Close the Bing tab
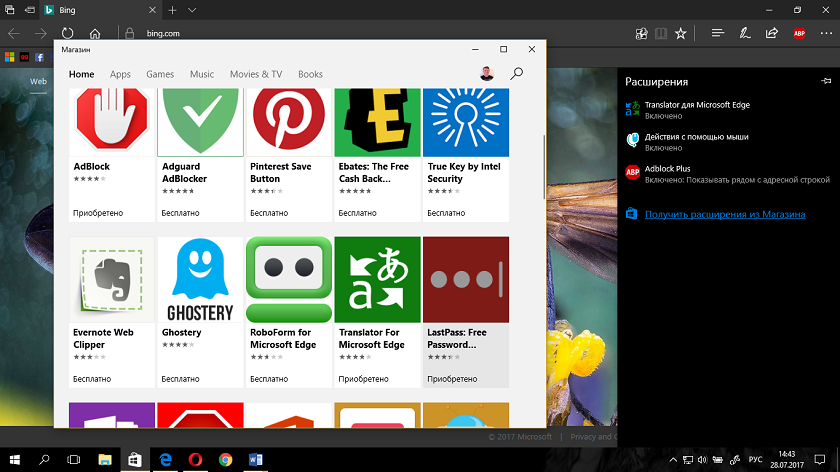 [152, 10]
